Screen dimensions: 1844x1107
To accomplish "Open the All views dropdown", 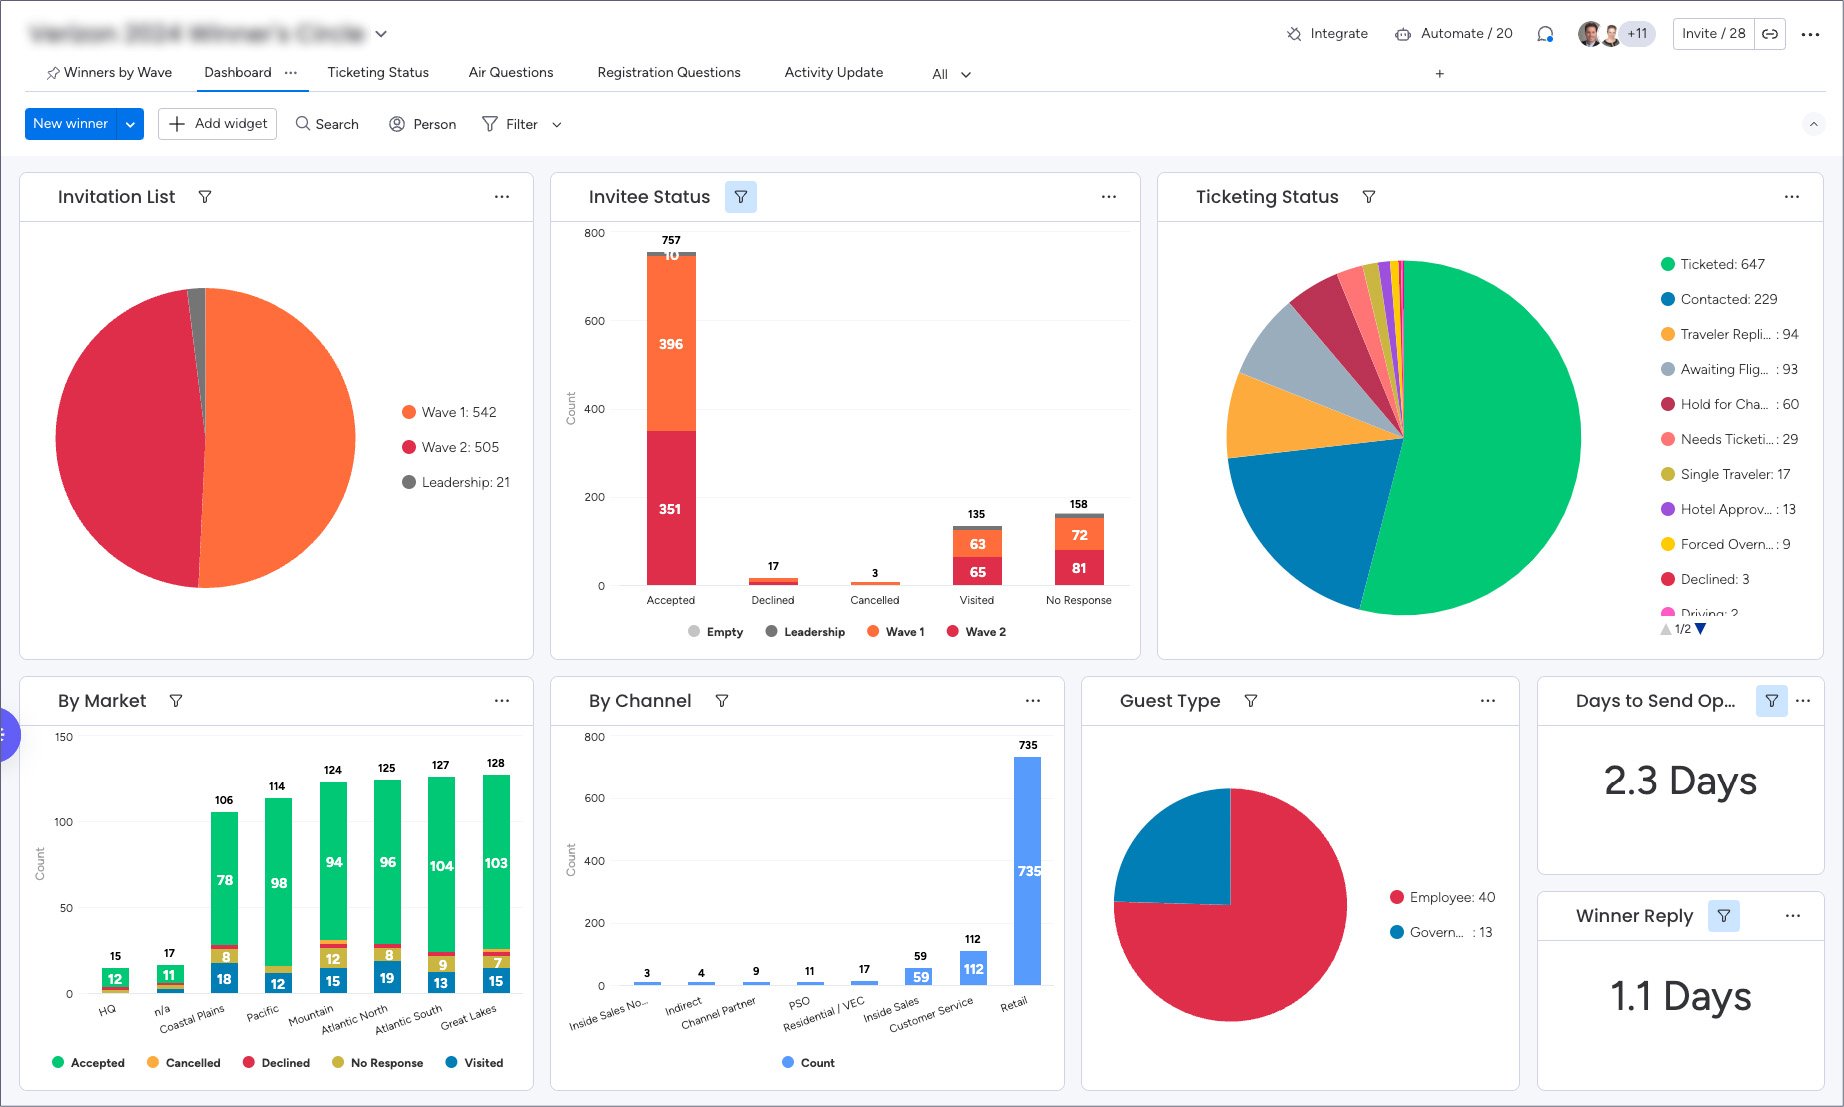I will click(951, 74).
